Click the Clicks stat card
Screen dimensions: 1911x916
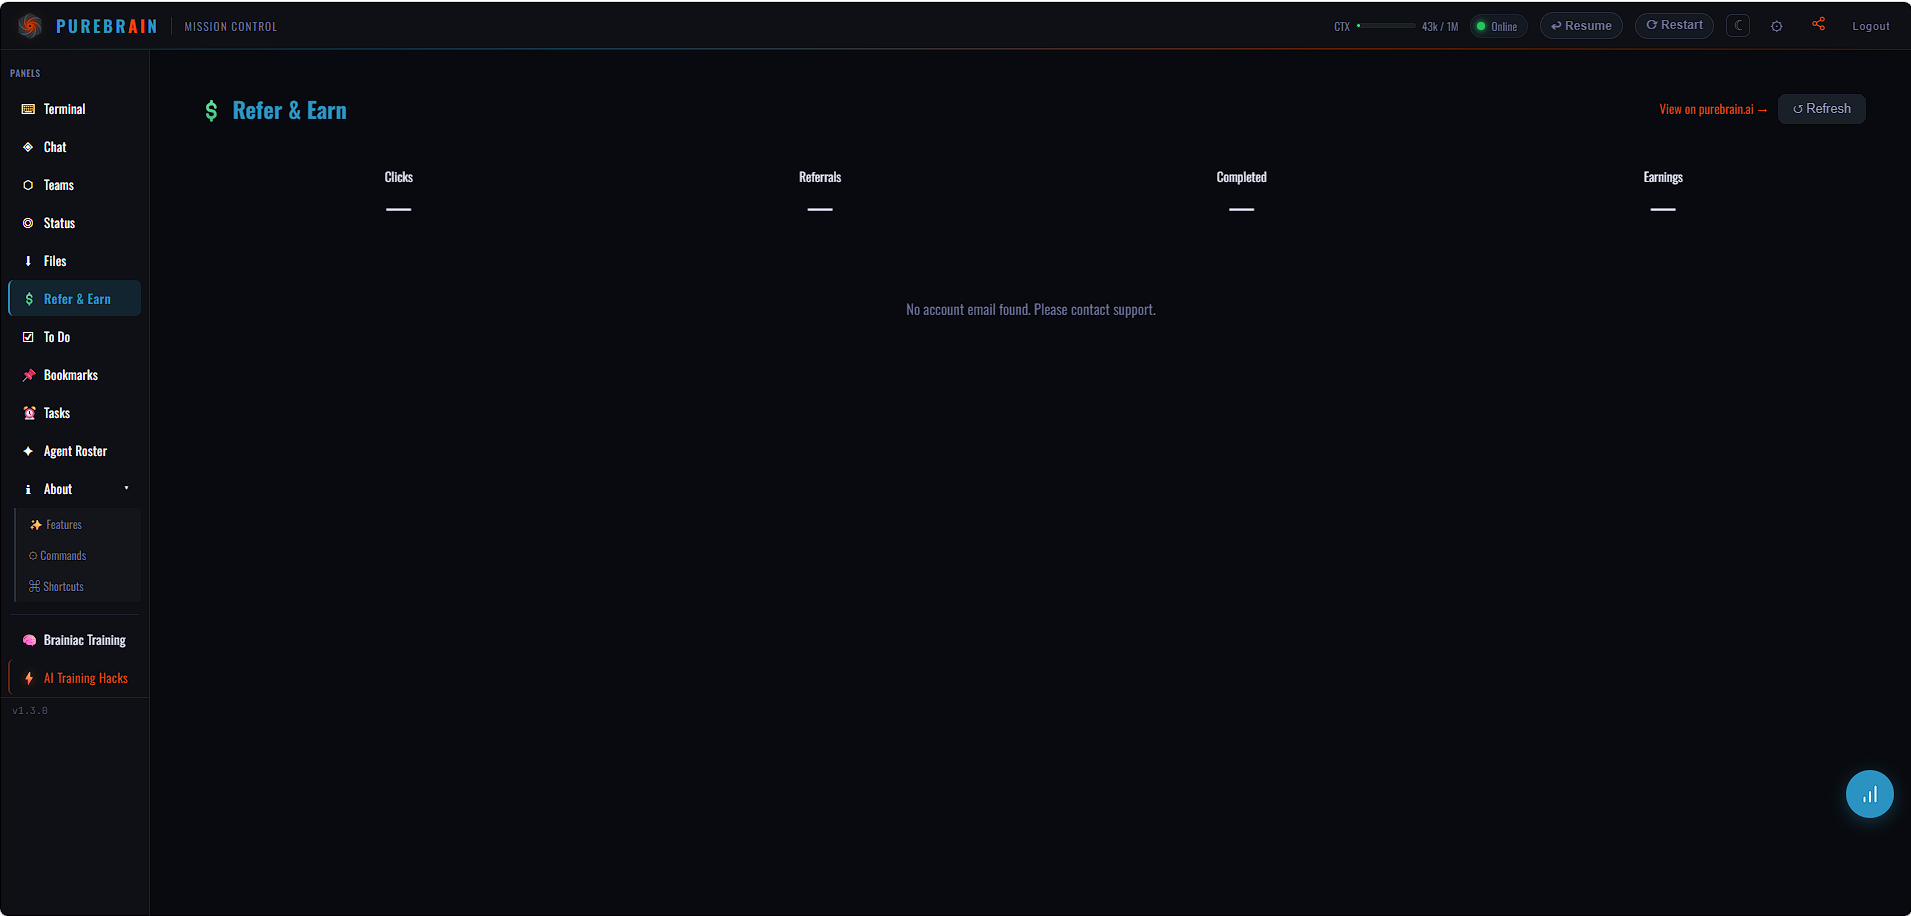pyautogui.click(x=399, y=192)
